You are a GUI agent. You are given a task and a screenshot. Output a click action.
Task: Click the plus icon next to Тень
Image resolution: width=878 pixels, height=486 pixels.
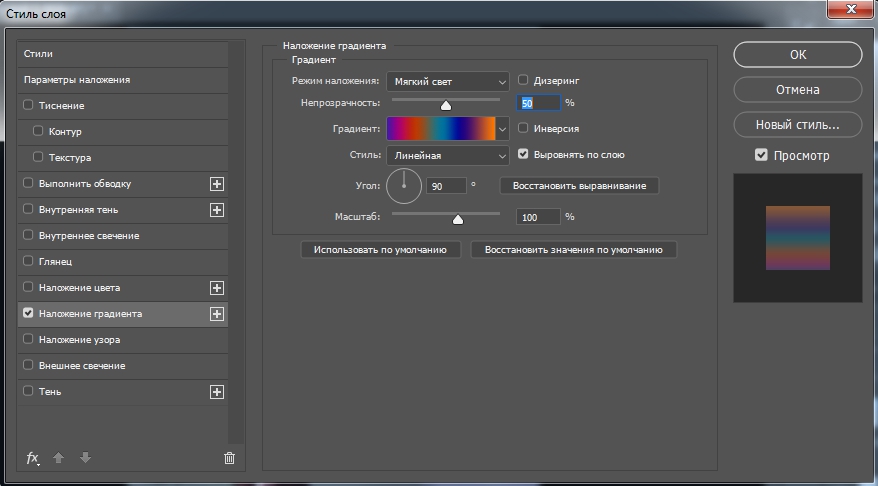coord(216,392)
